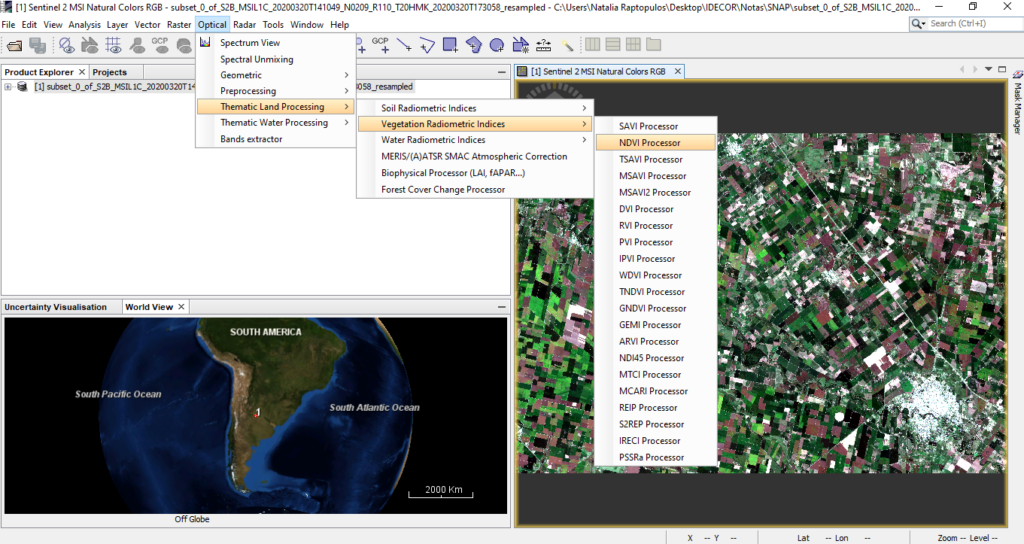Select the draw line tool
The width and height of the screenshot is (1024, 544).
[404, 45]
